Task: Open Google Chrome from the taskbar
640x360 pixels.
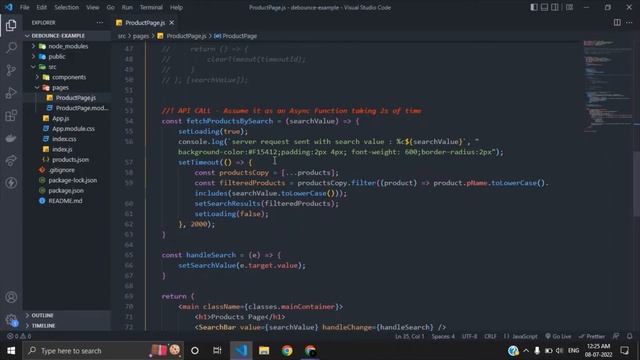Action: [x=287, y=351]
